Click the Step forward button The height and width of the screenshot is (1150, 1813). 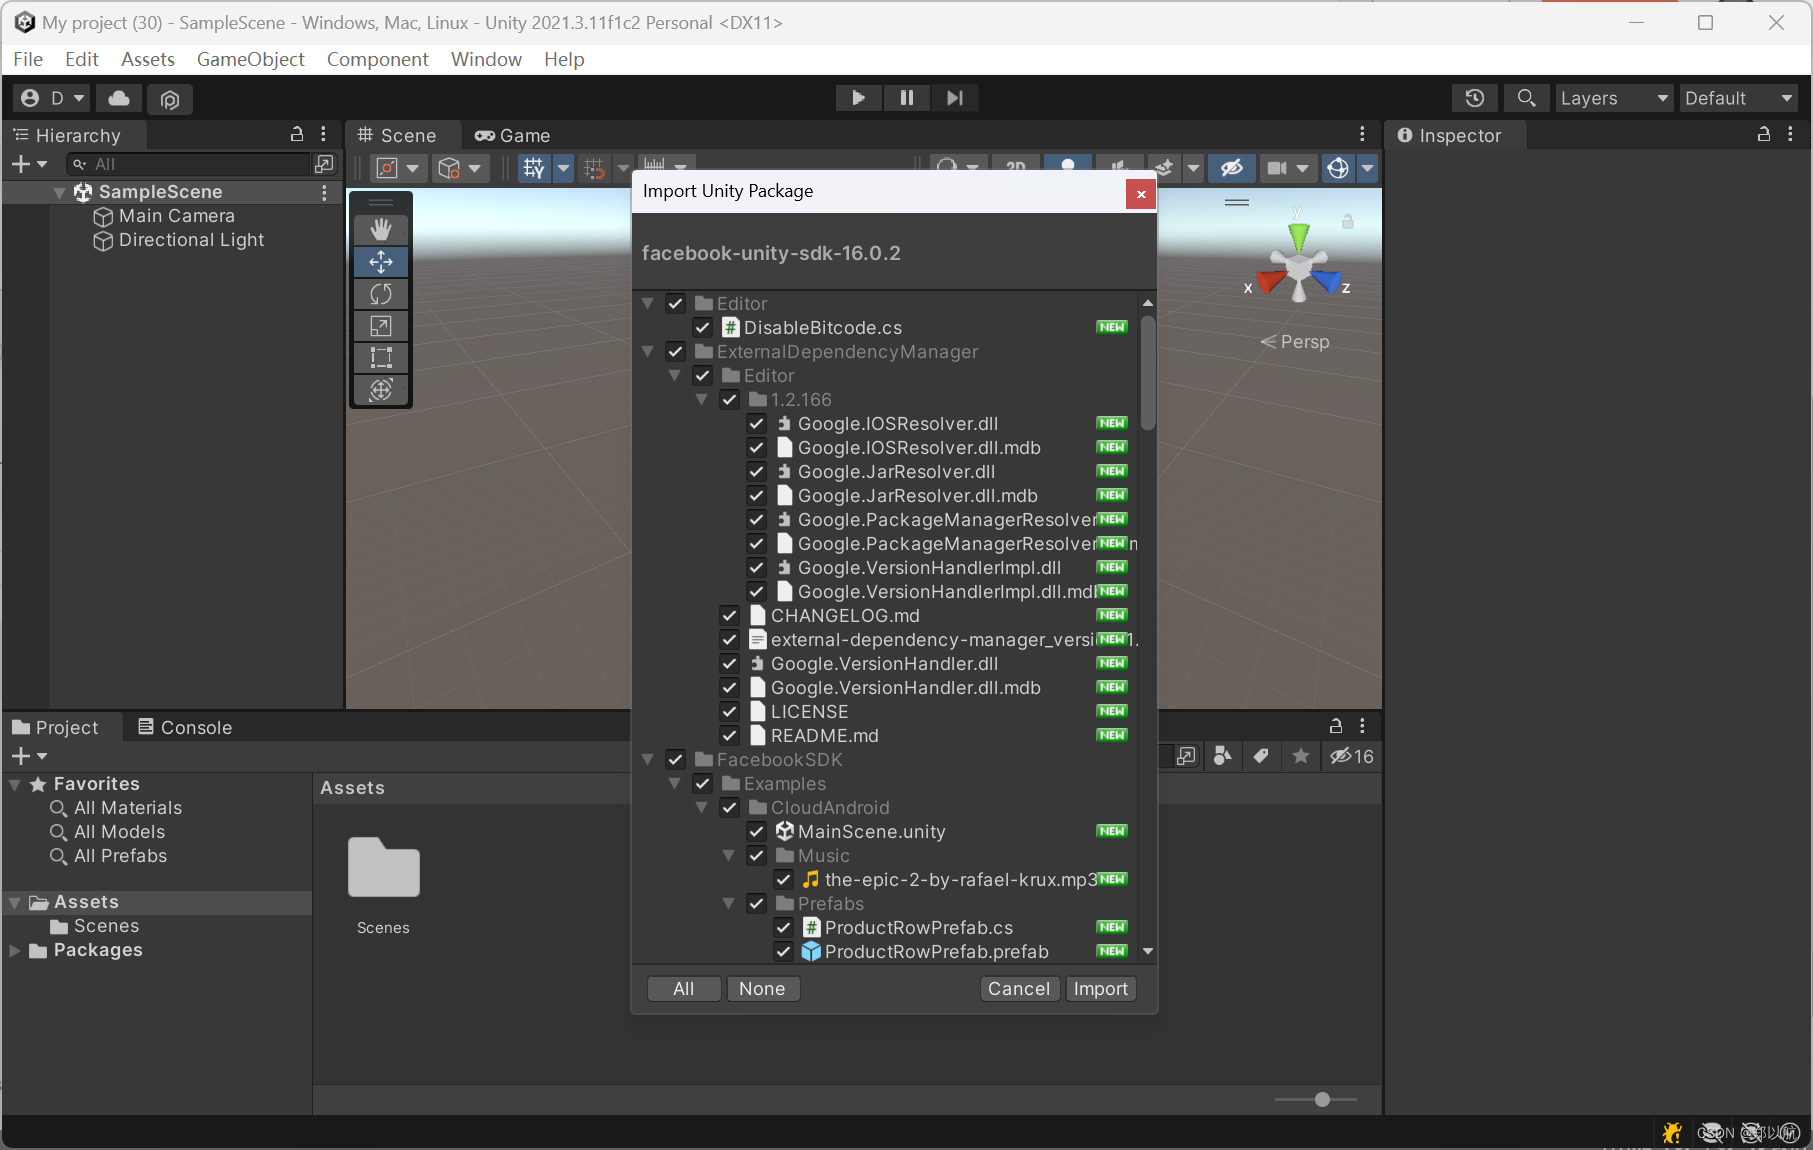955,98
